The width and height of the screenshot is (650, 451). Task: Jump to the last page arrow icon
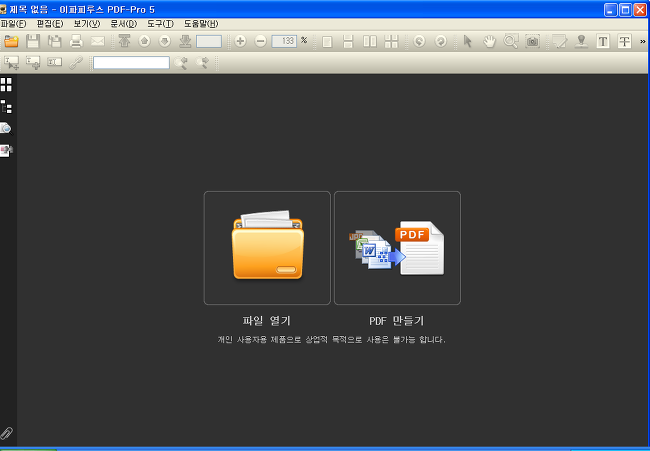185,41
